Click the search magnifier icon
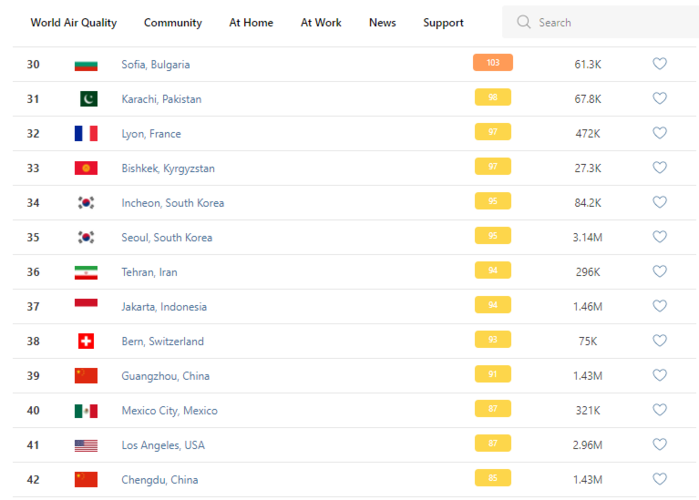699x500 pixels. 523,22
